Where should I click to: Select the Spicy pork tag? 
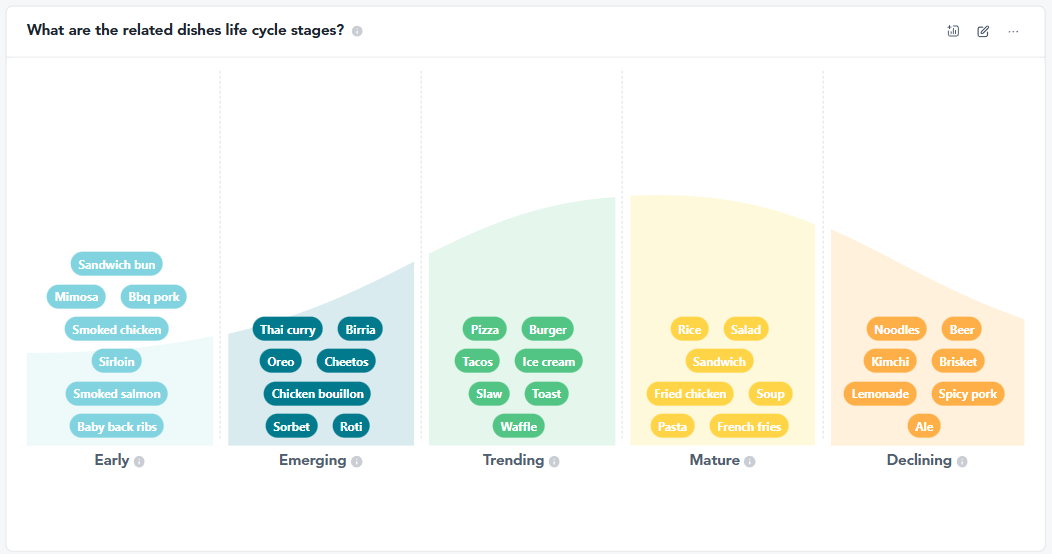coord(967,394)
